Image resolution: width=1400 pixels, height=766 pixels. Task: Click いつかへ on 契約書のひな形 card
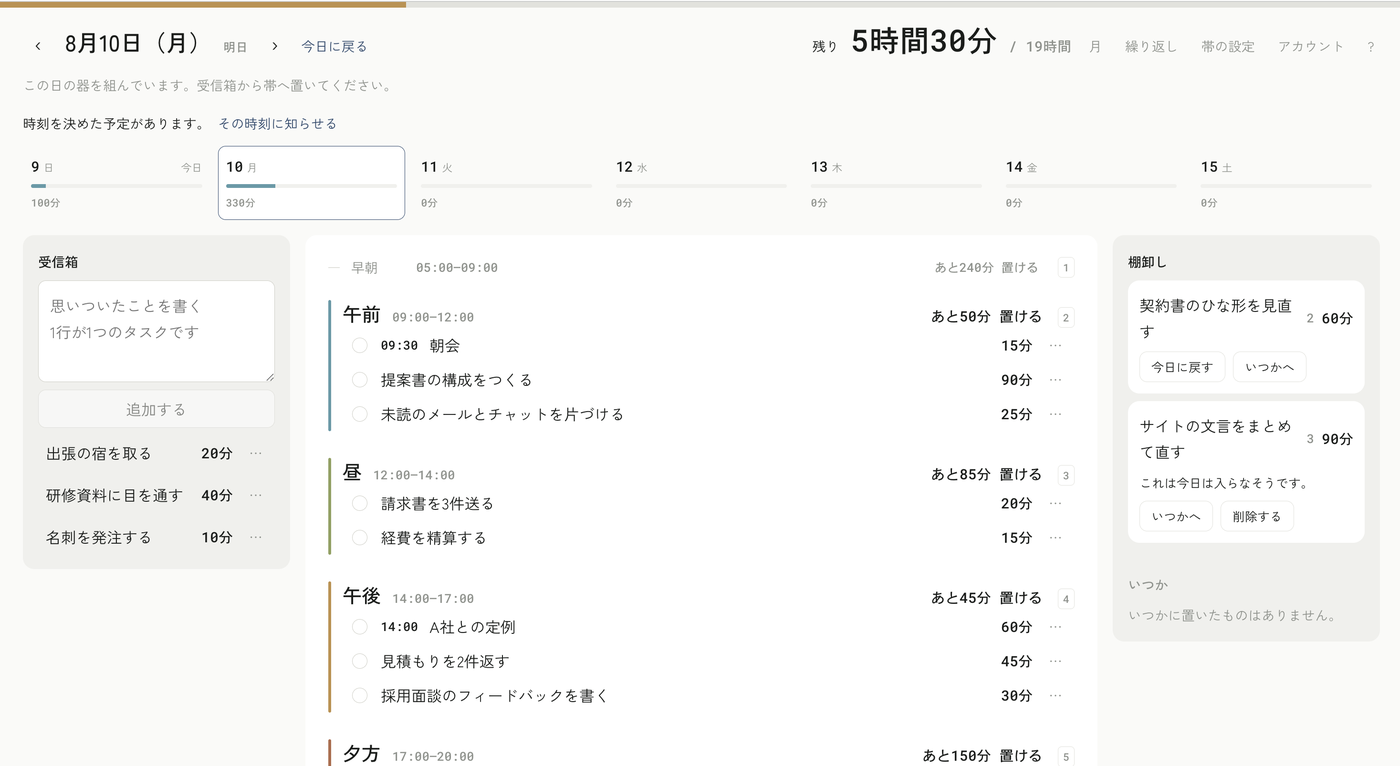coord(1270,367)
